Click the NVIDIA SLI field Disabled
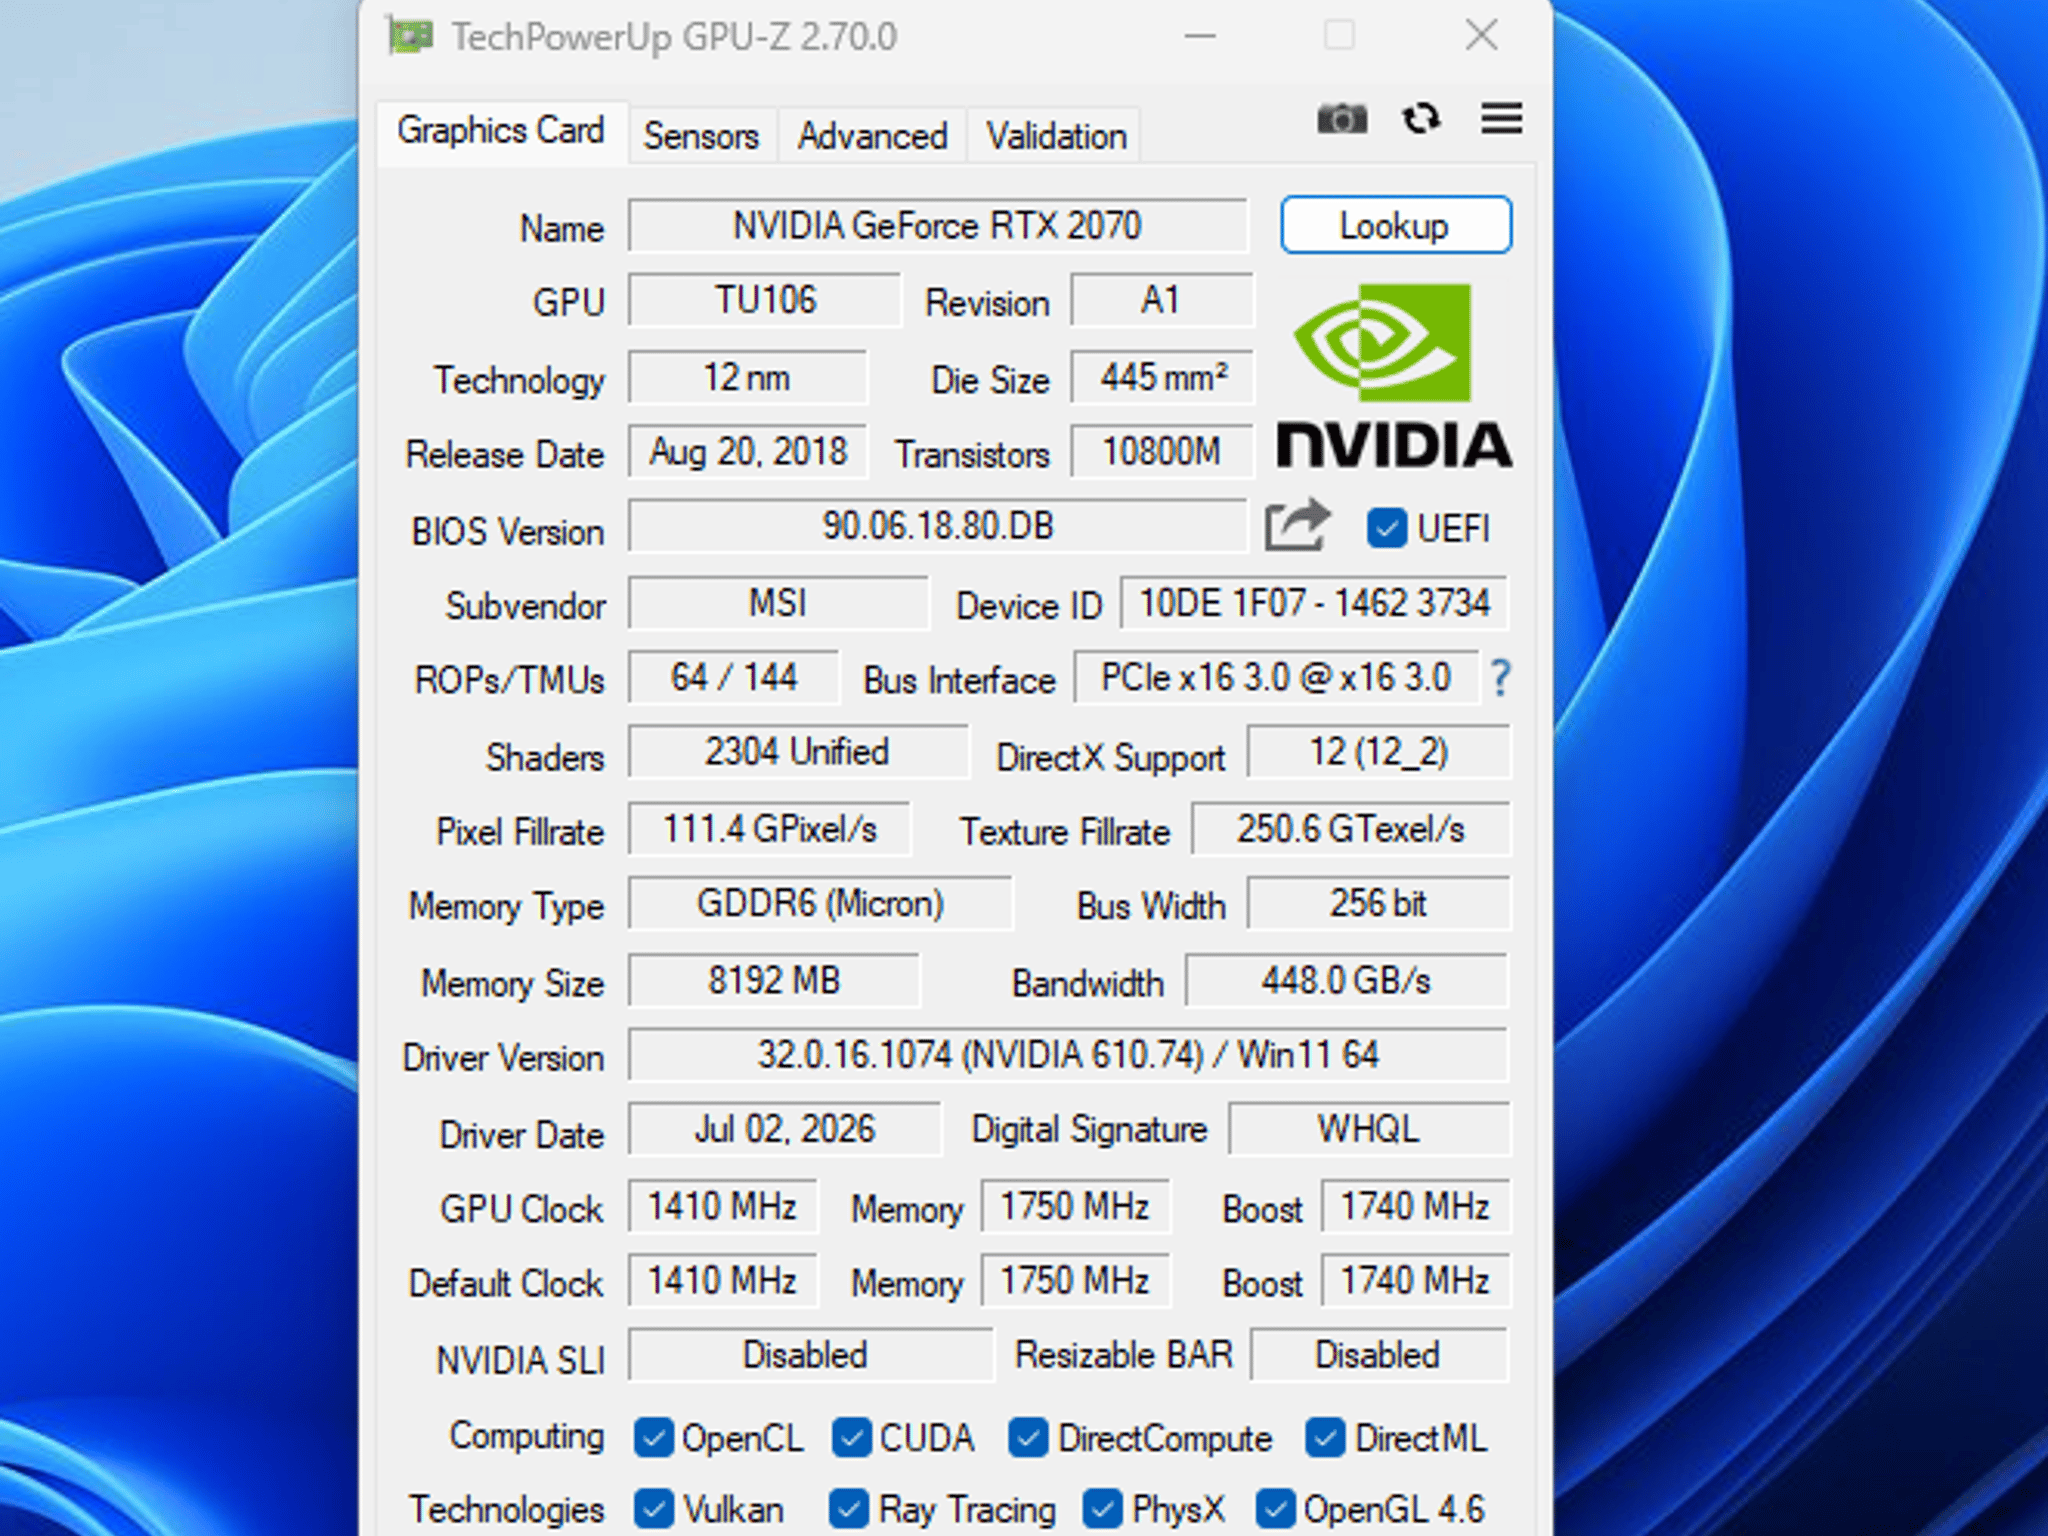 coord(810,1356)
